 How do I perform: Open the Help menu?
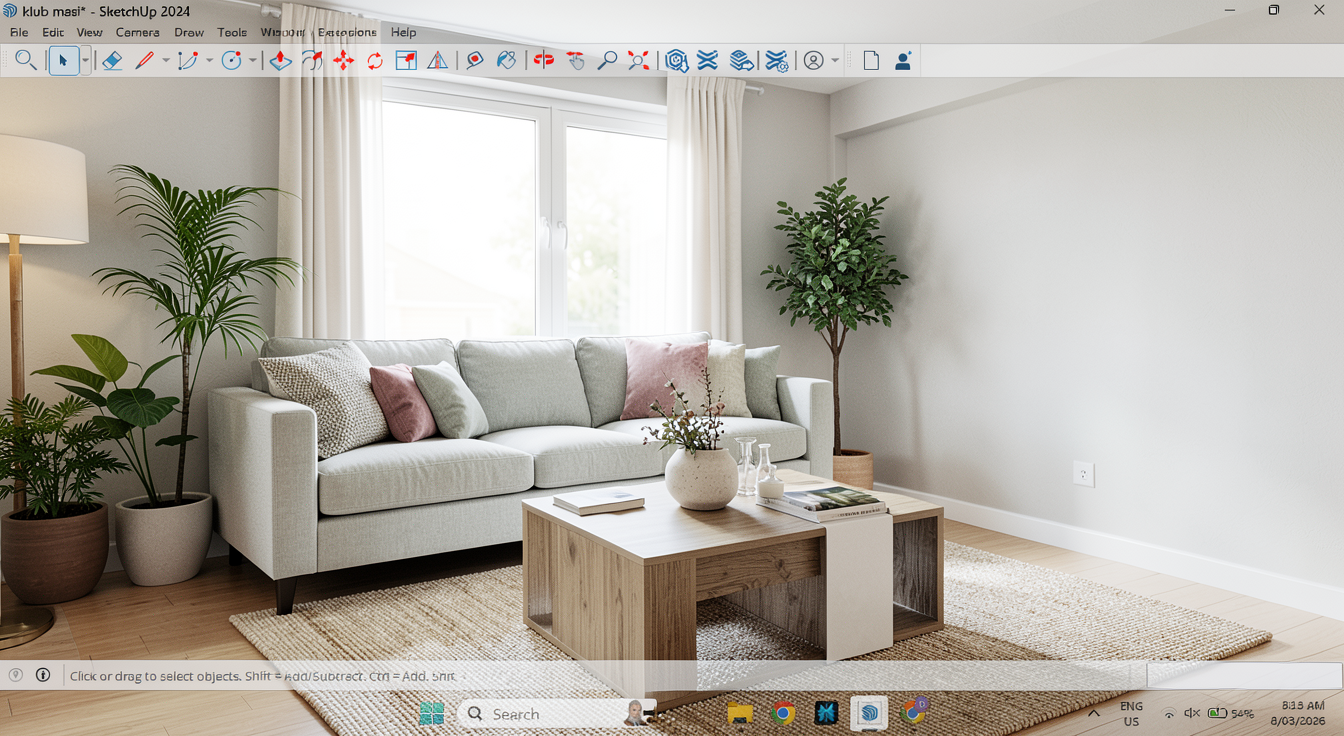click(403, 32)
